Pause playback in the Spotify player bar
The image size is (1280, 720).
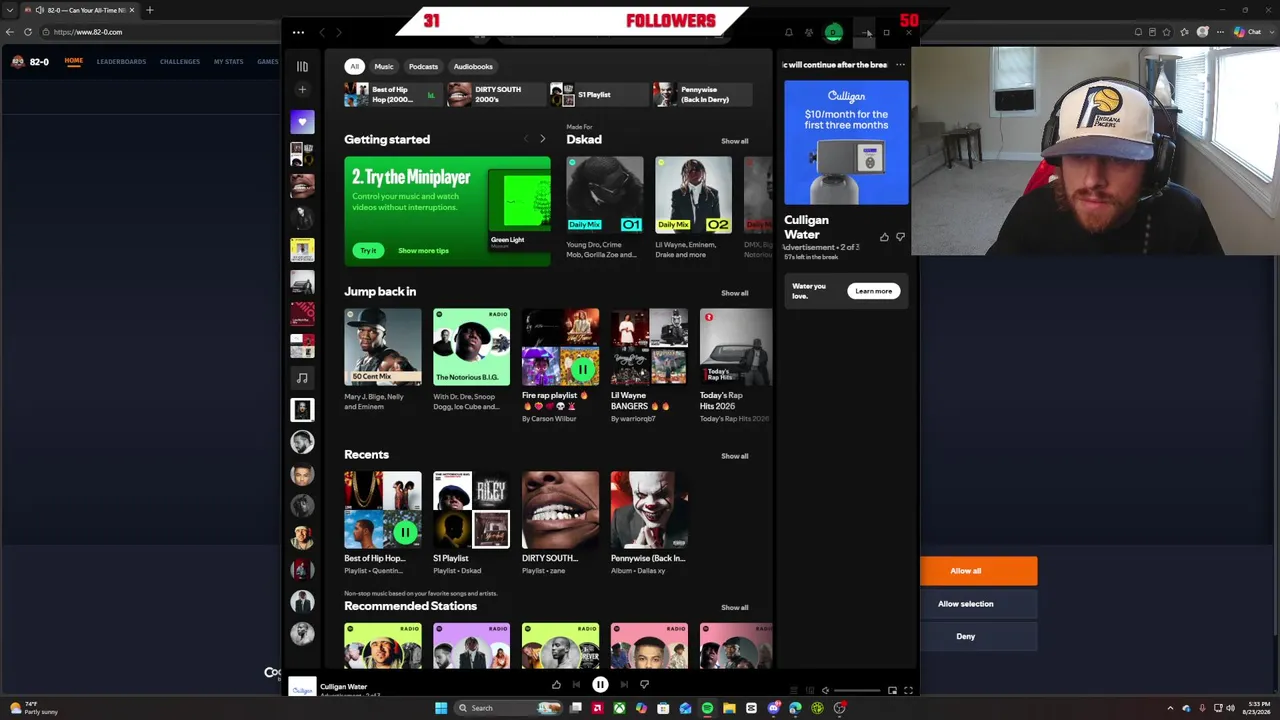[x=600, y=685]
